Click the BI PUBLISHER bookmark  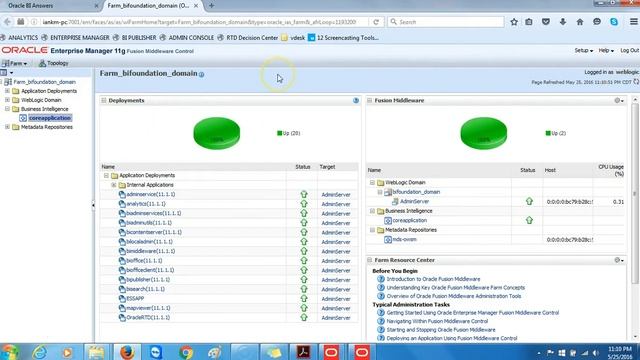135,38
